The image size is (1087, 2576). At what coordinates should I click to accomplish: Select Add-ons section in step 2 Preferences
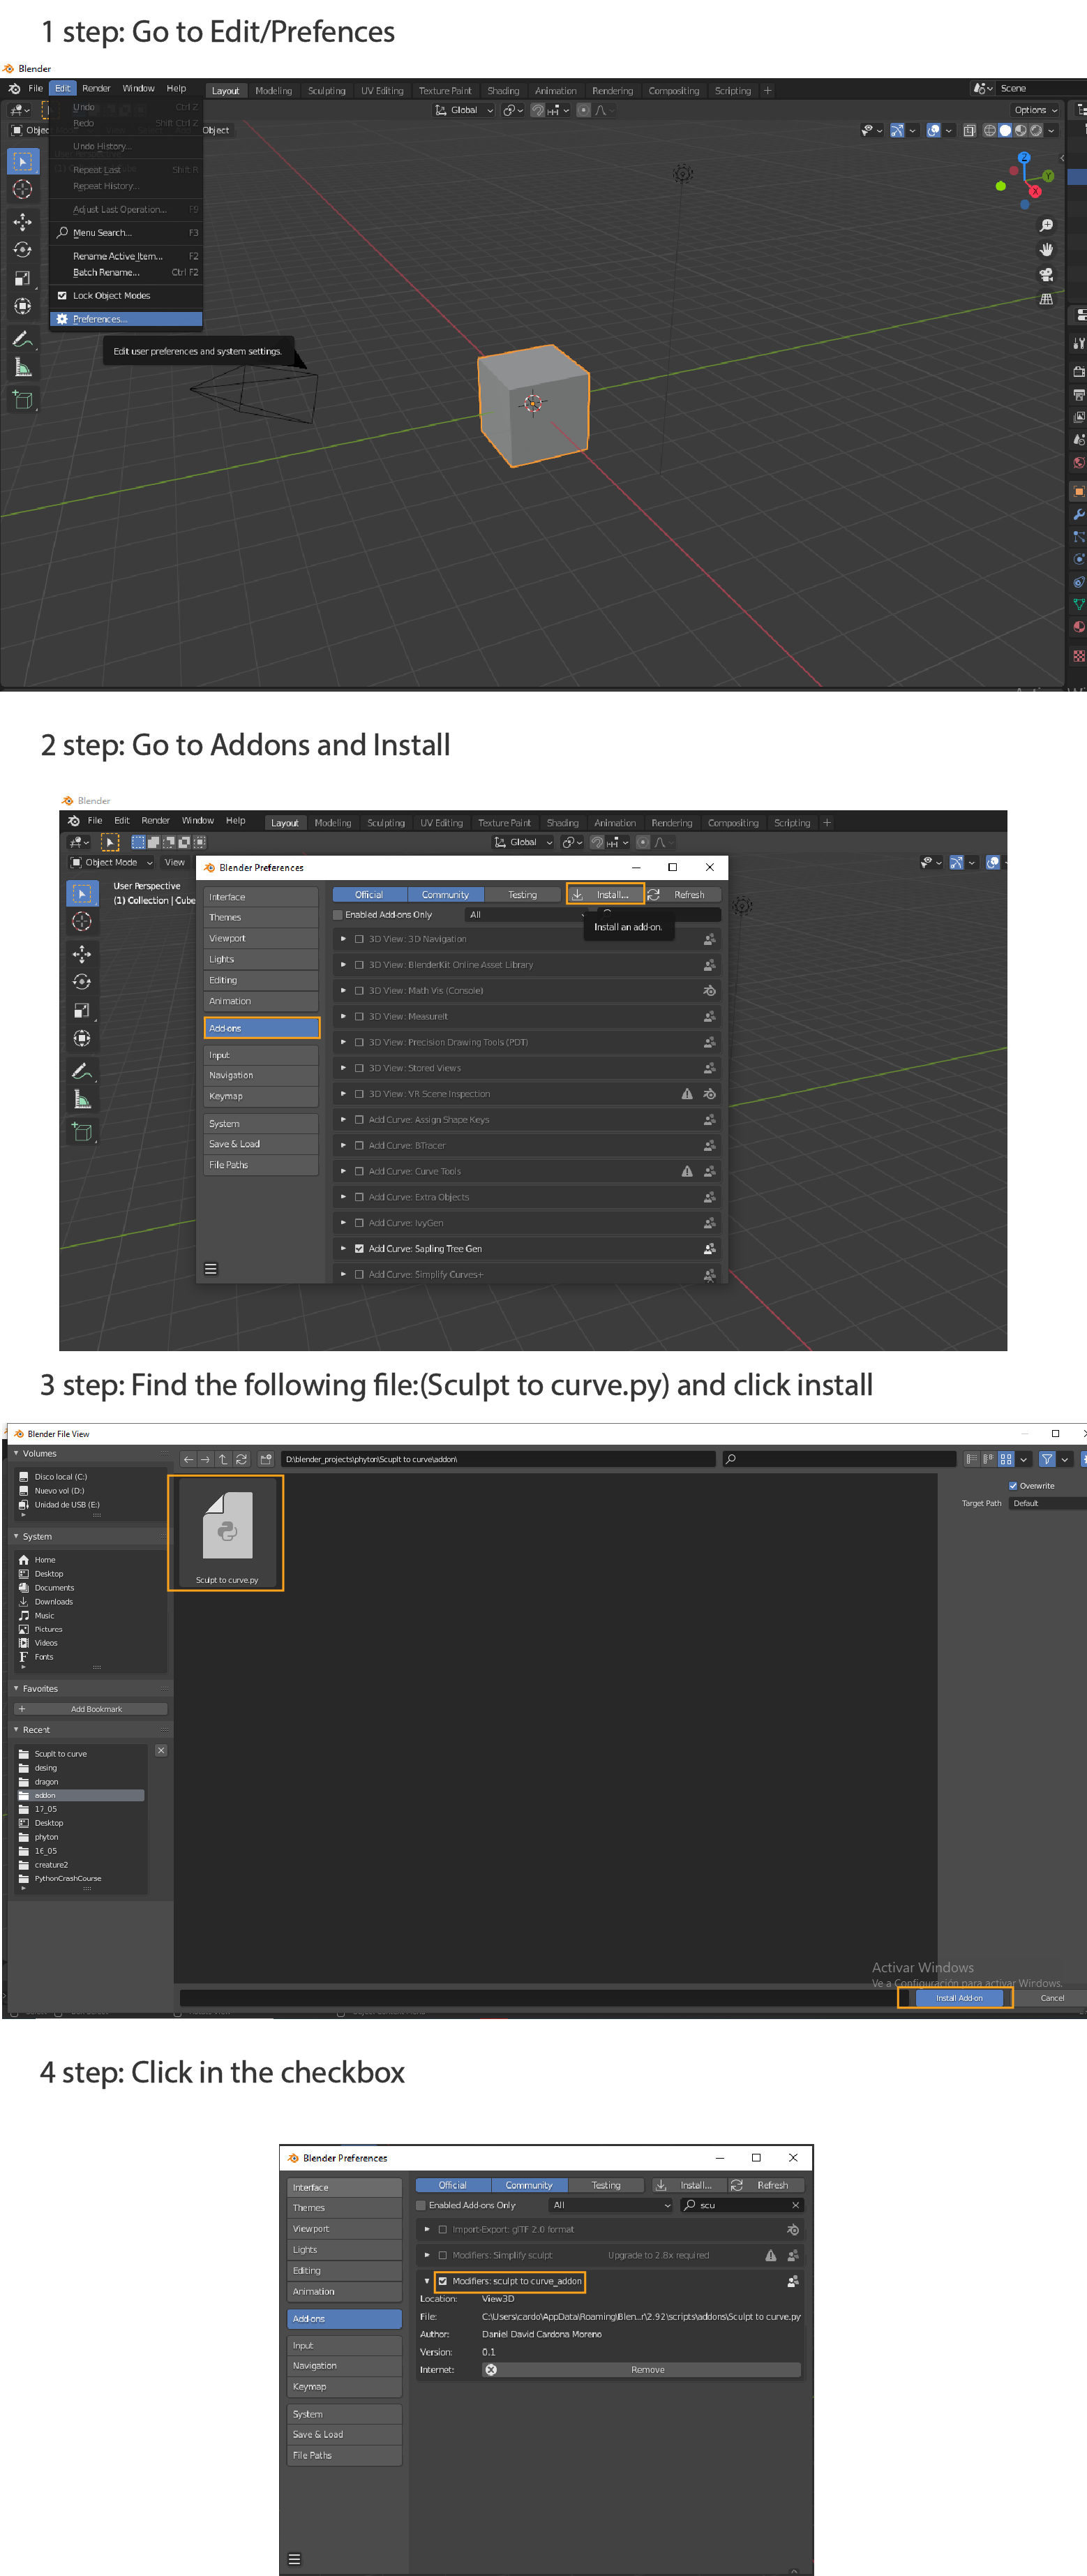(x=262, y=1028)
